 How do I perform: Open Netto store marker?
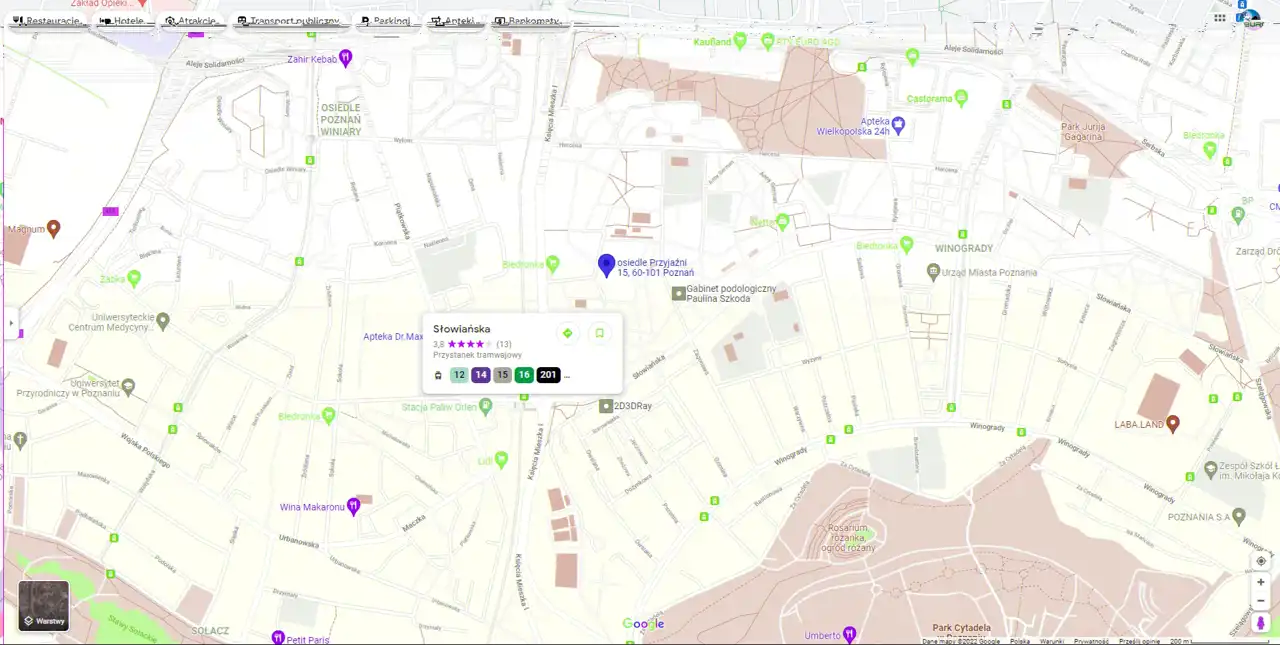tap(782, 221)
